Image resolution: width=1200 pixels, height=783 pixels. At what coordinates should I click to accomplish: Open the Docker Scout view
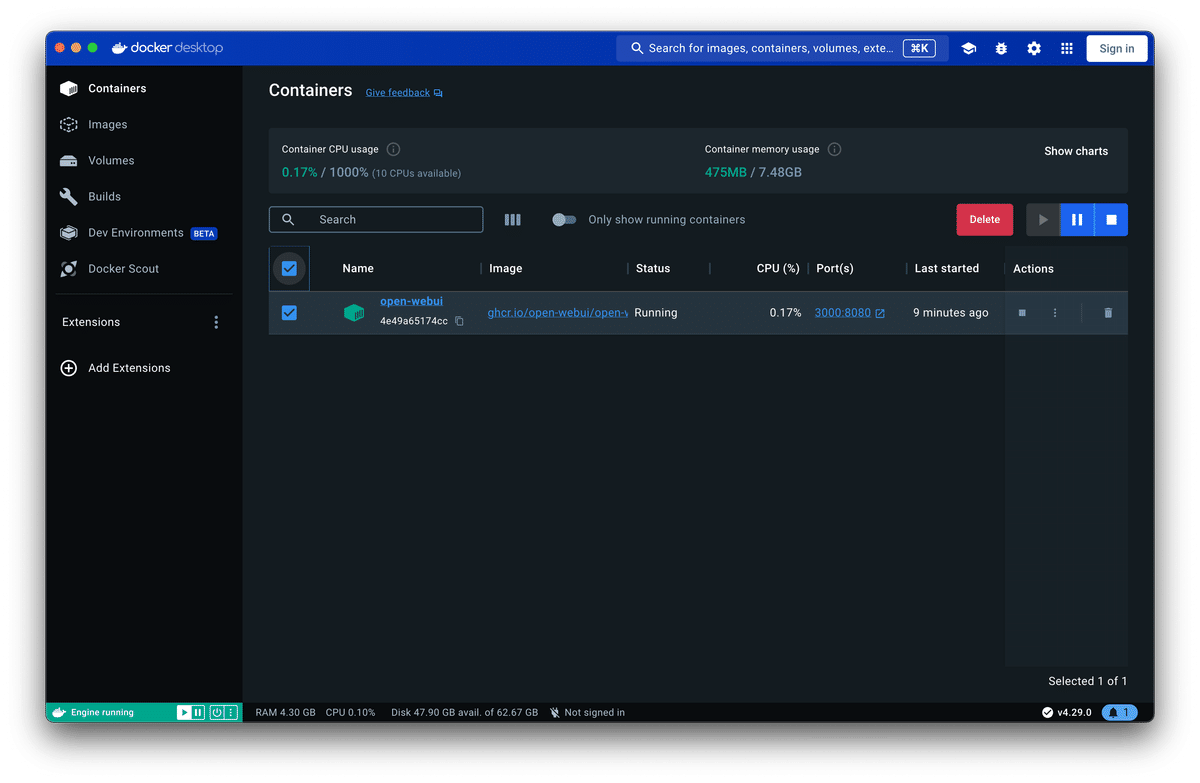pyautogui.click(x=123, y=268)
